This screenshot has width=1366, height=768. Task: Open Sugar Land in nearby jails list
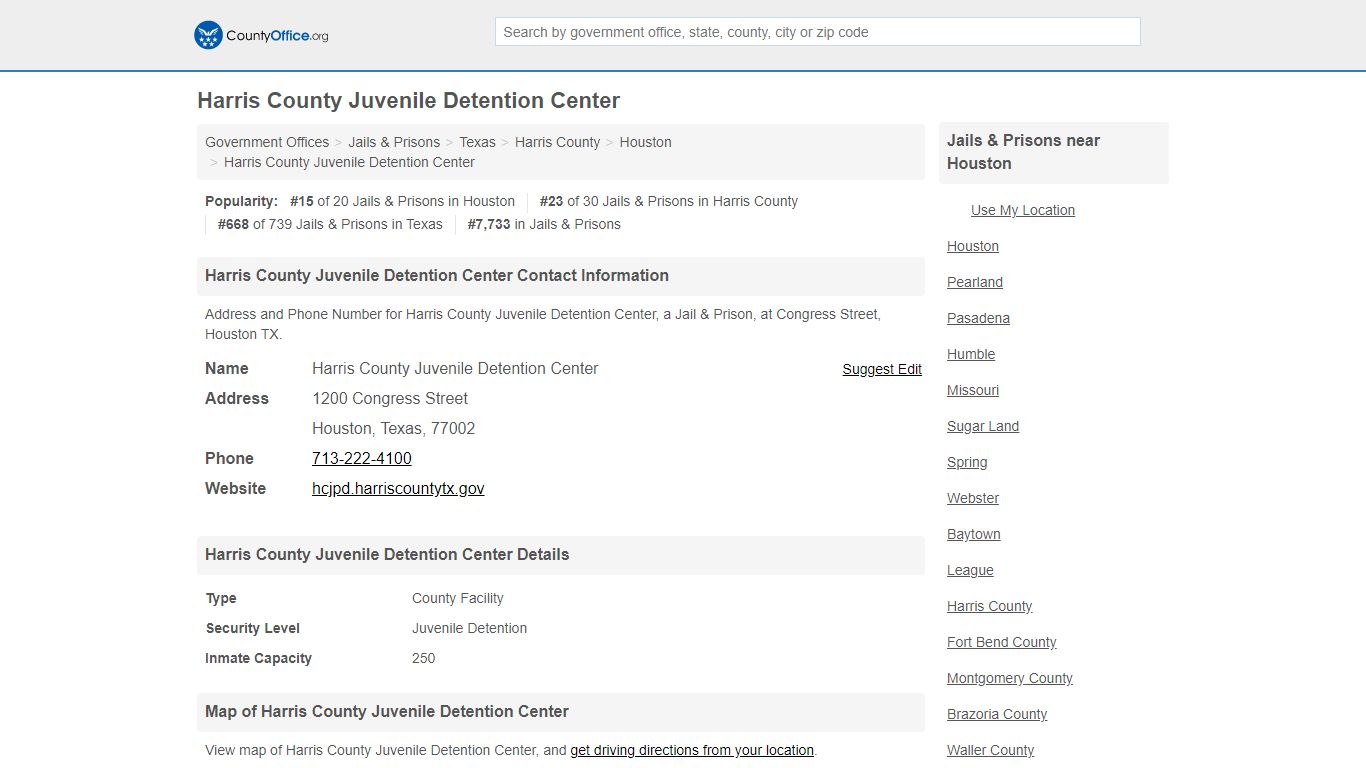pos(983,426)
